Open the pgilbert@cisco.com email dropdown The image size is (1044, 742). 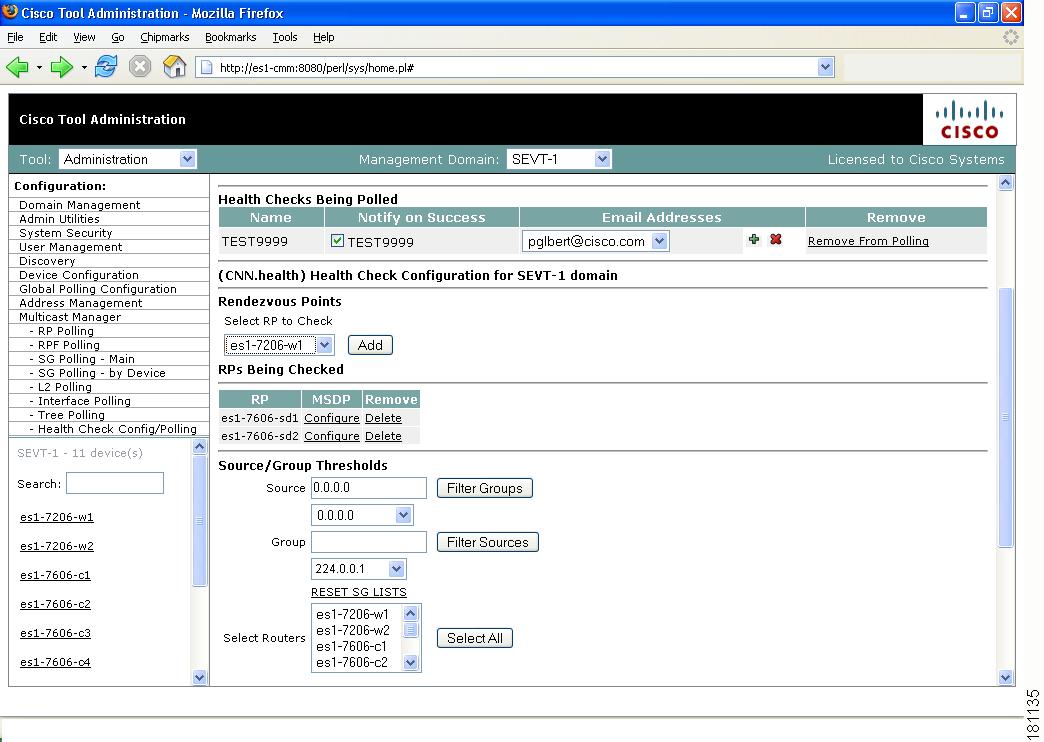click(596, 241)
